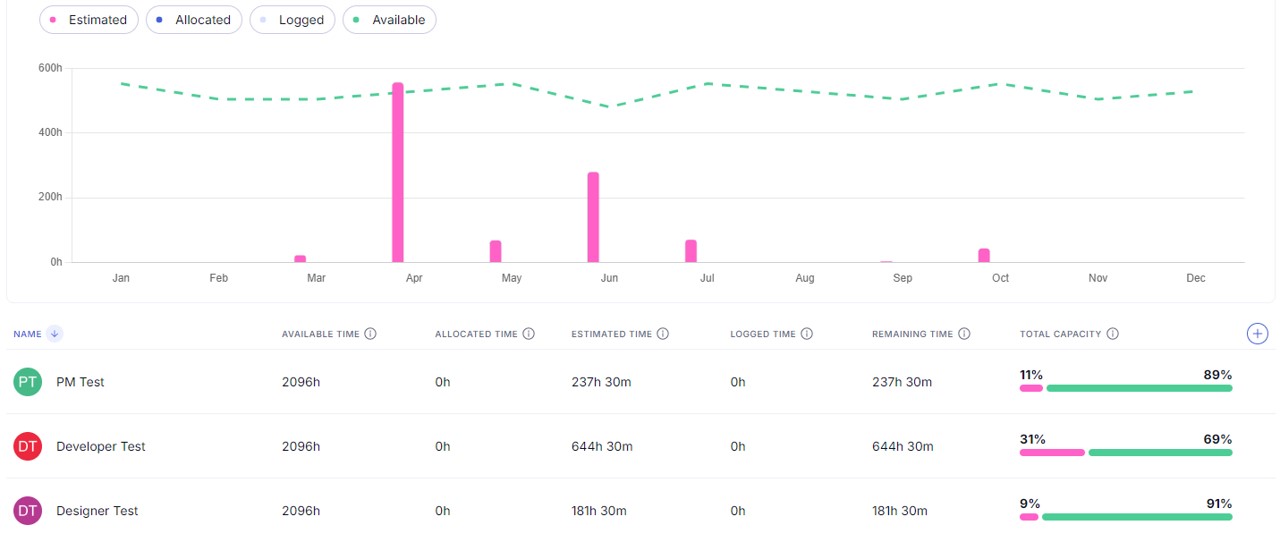The height and width of the screenshot is (542, 1280).
Task: Click the Estimated Time info icon
Action: click(x=663, y=334)
